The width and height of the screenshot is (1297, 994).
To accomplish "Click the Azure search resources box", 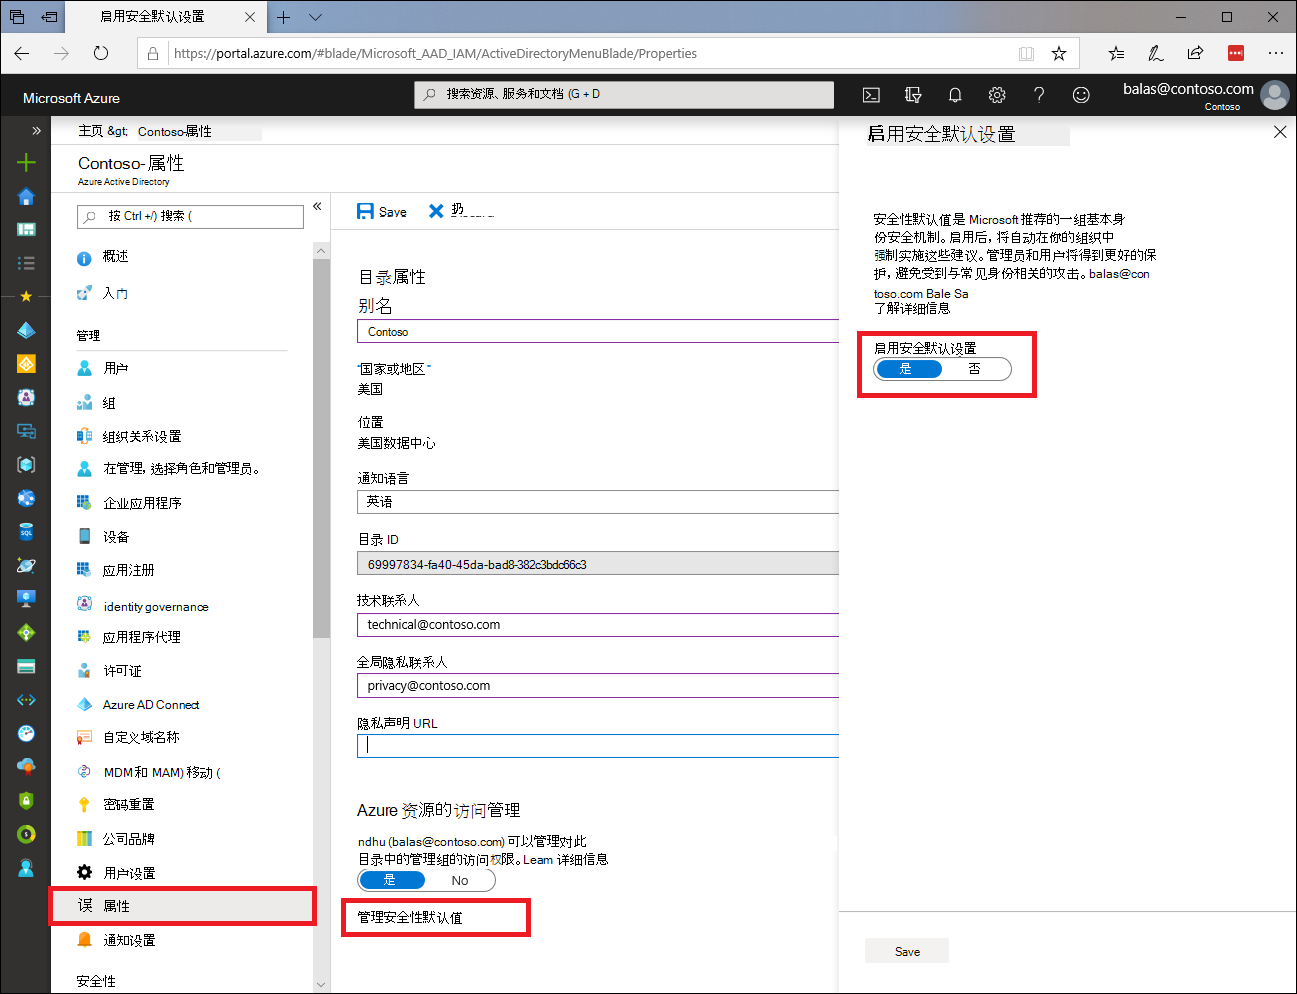I will point(624,94).
